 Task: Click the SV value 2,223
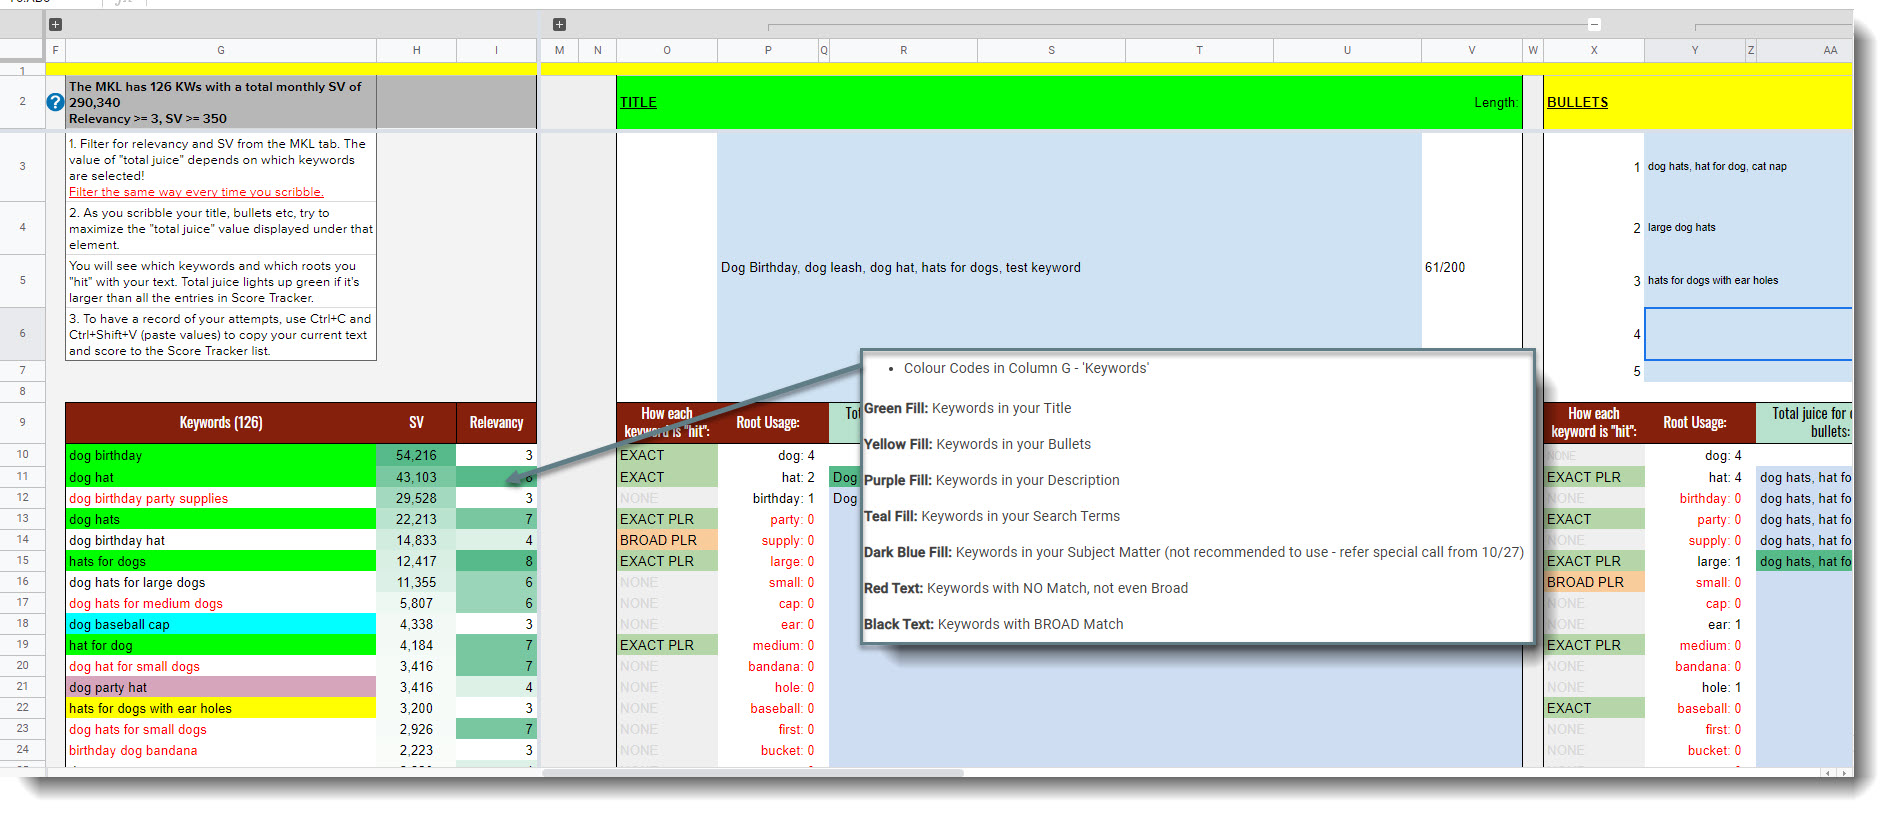(416, 750)
